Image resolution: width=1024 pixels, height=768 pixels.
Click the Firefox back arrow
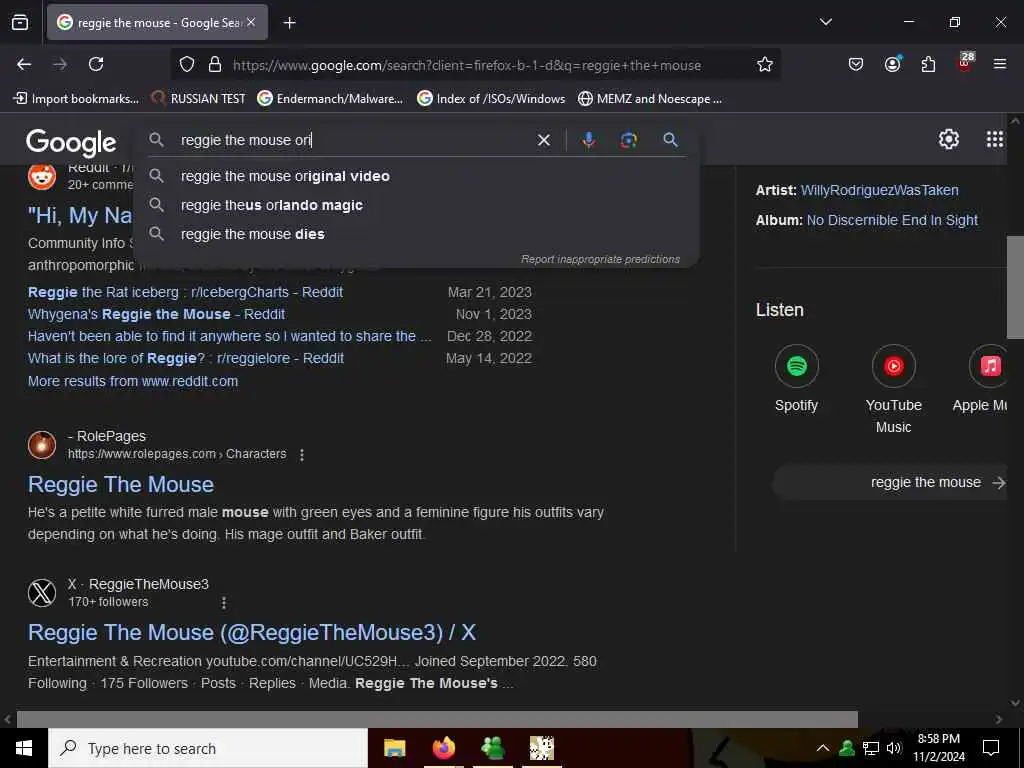tap(24, 64)
